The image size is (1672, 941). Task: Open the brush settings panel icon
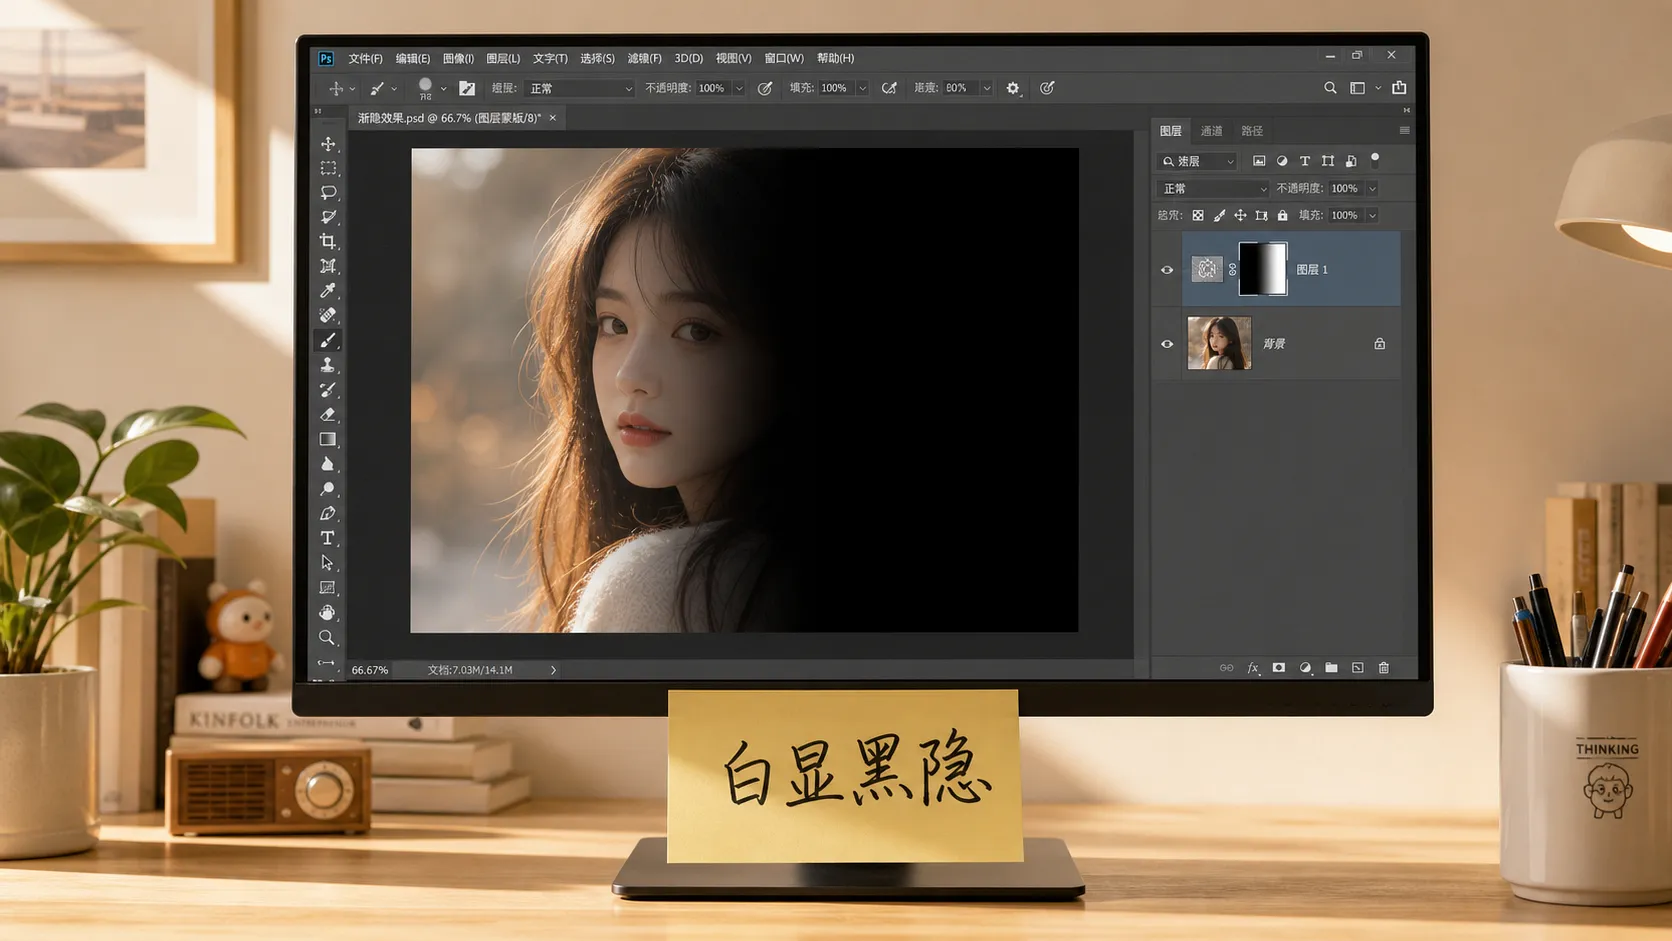[467, 88]
